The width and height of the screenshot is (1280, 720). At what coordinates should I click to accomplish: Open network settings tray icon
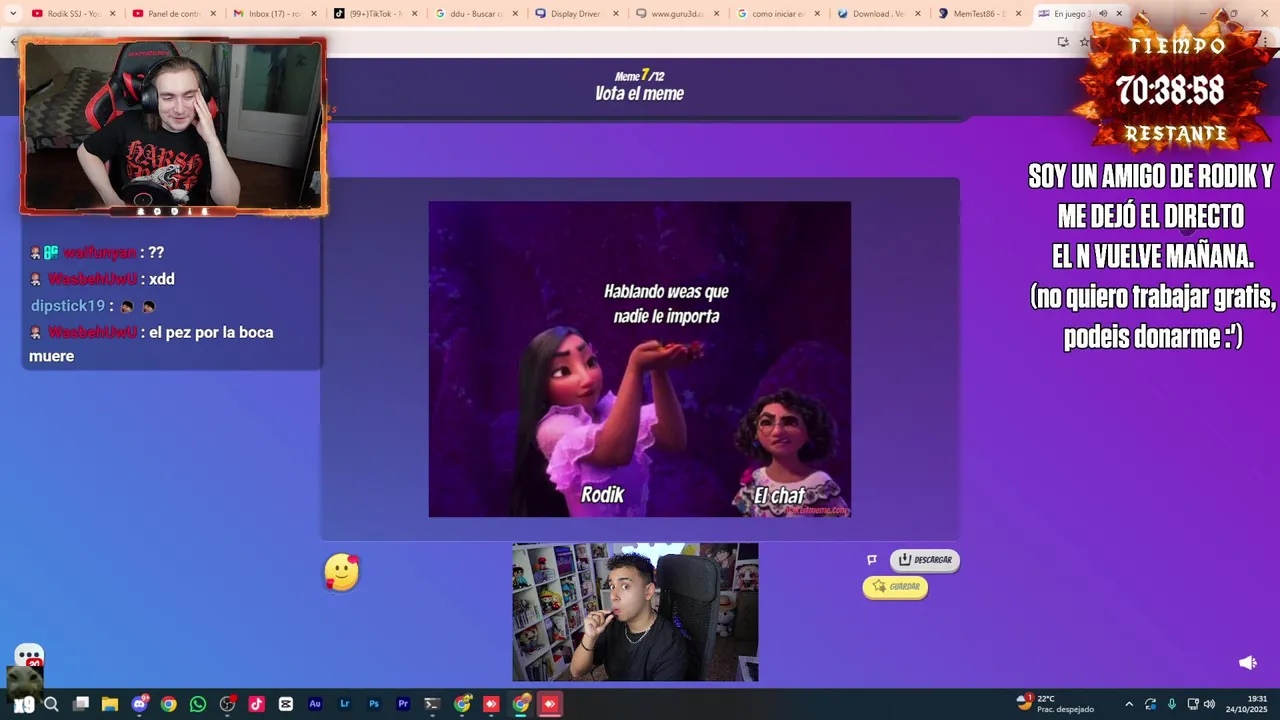click(1193, 704)
